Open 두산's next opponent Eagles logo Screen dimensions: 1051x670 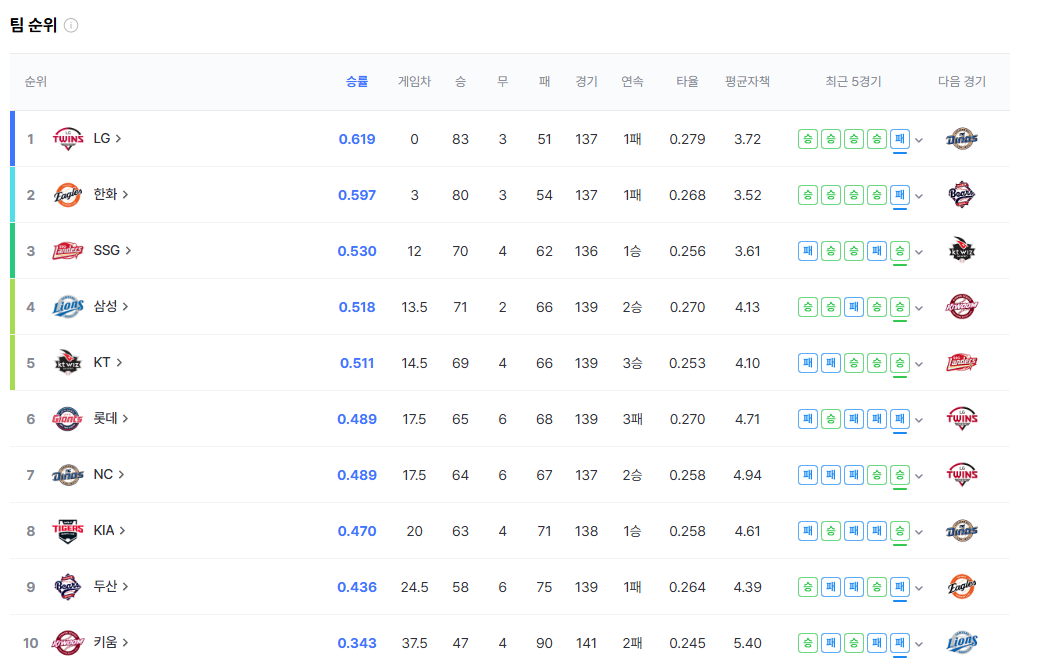[x=961, y=586]
